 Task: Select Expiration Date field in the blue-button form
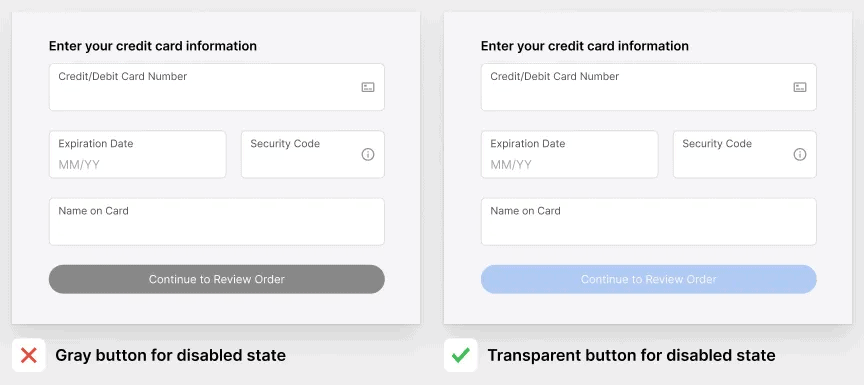pos(570,154)
